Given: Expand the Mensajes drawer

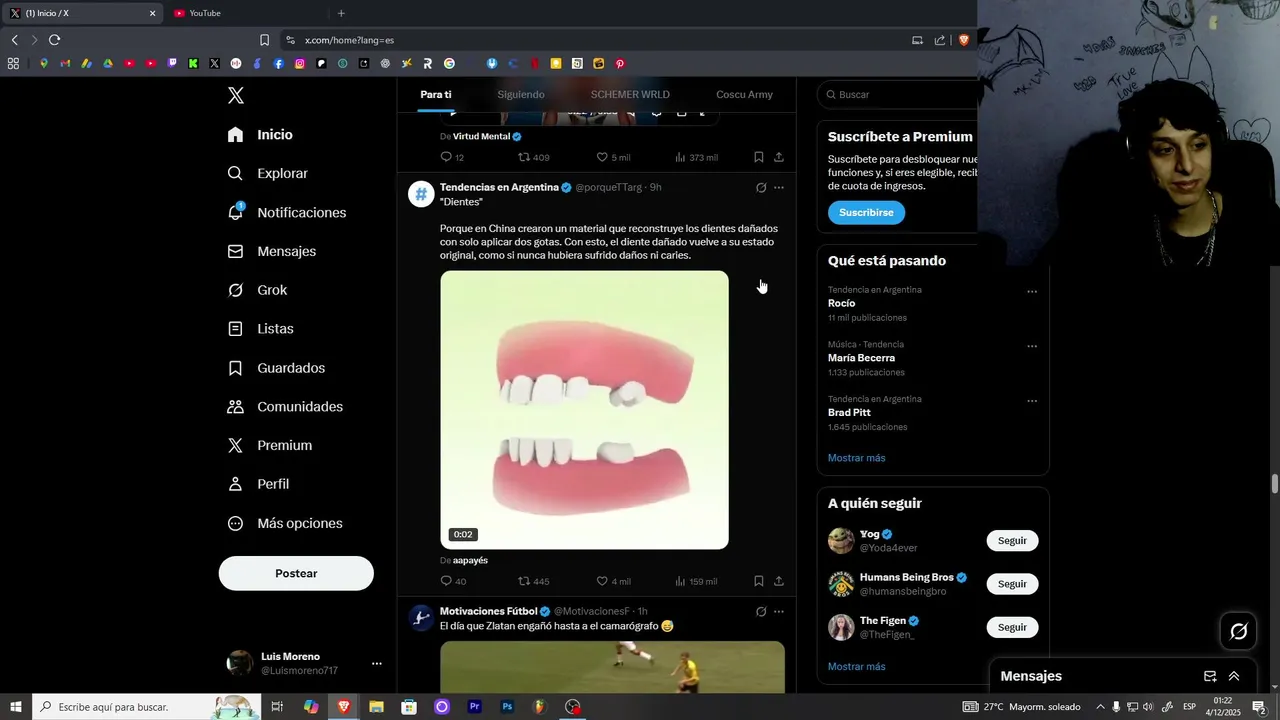Looking at the screenshot, I should click(x=1234, y=677).
